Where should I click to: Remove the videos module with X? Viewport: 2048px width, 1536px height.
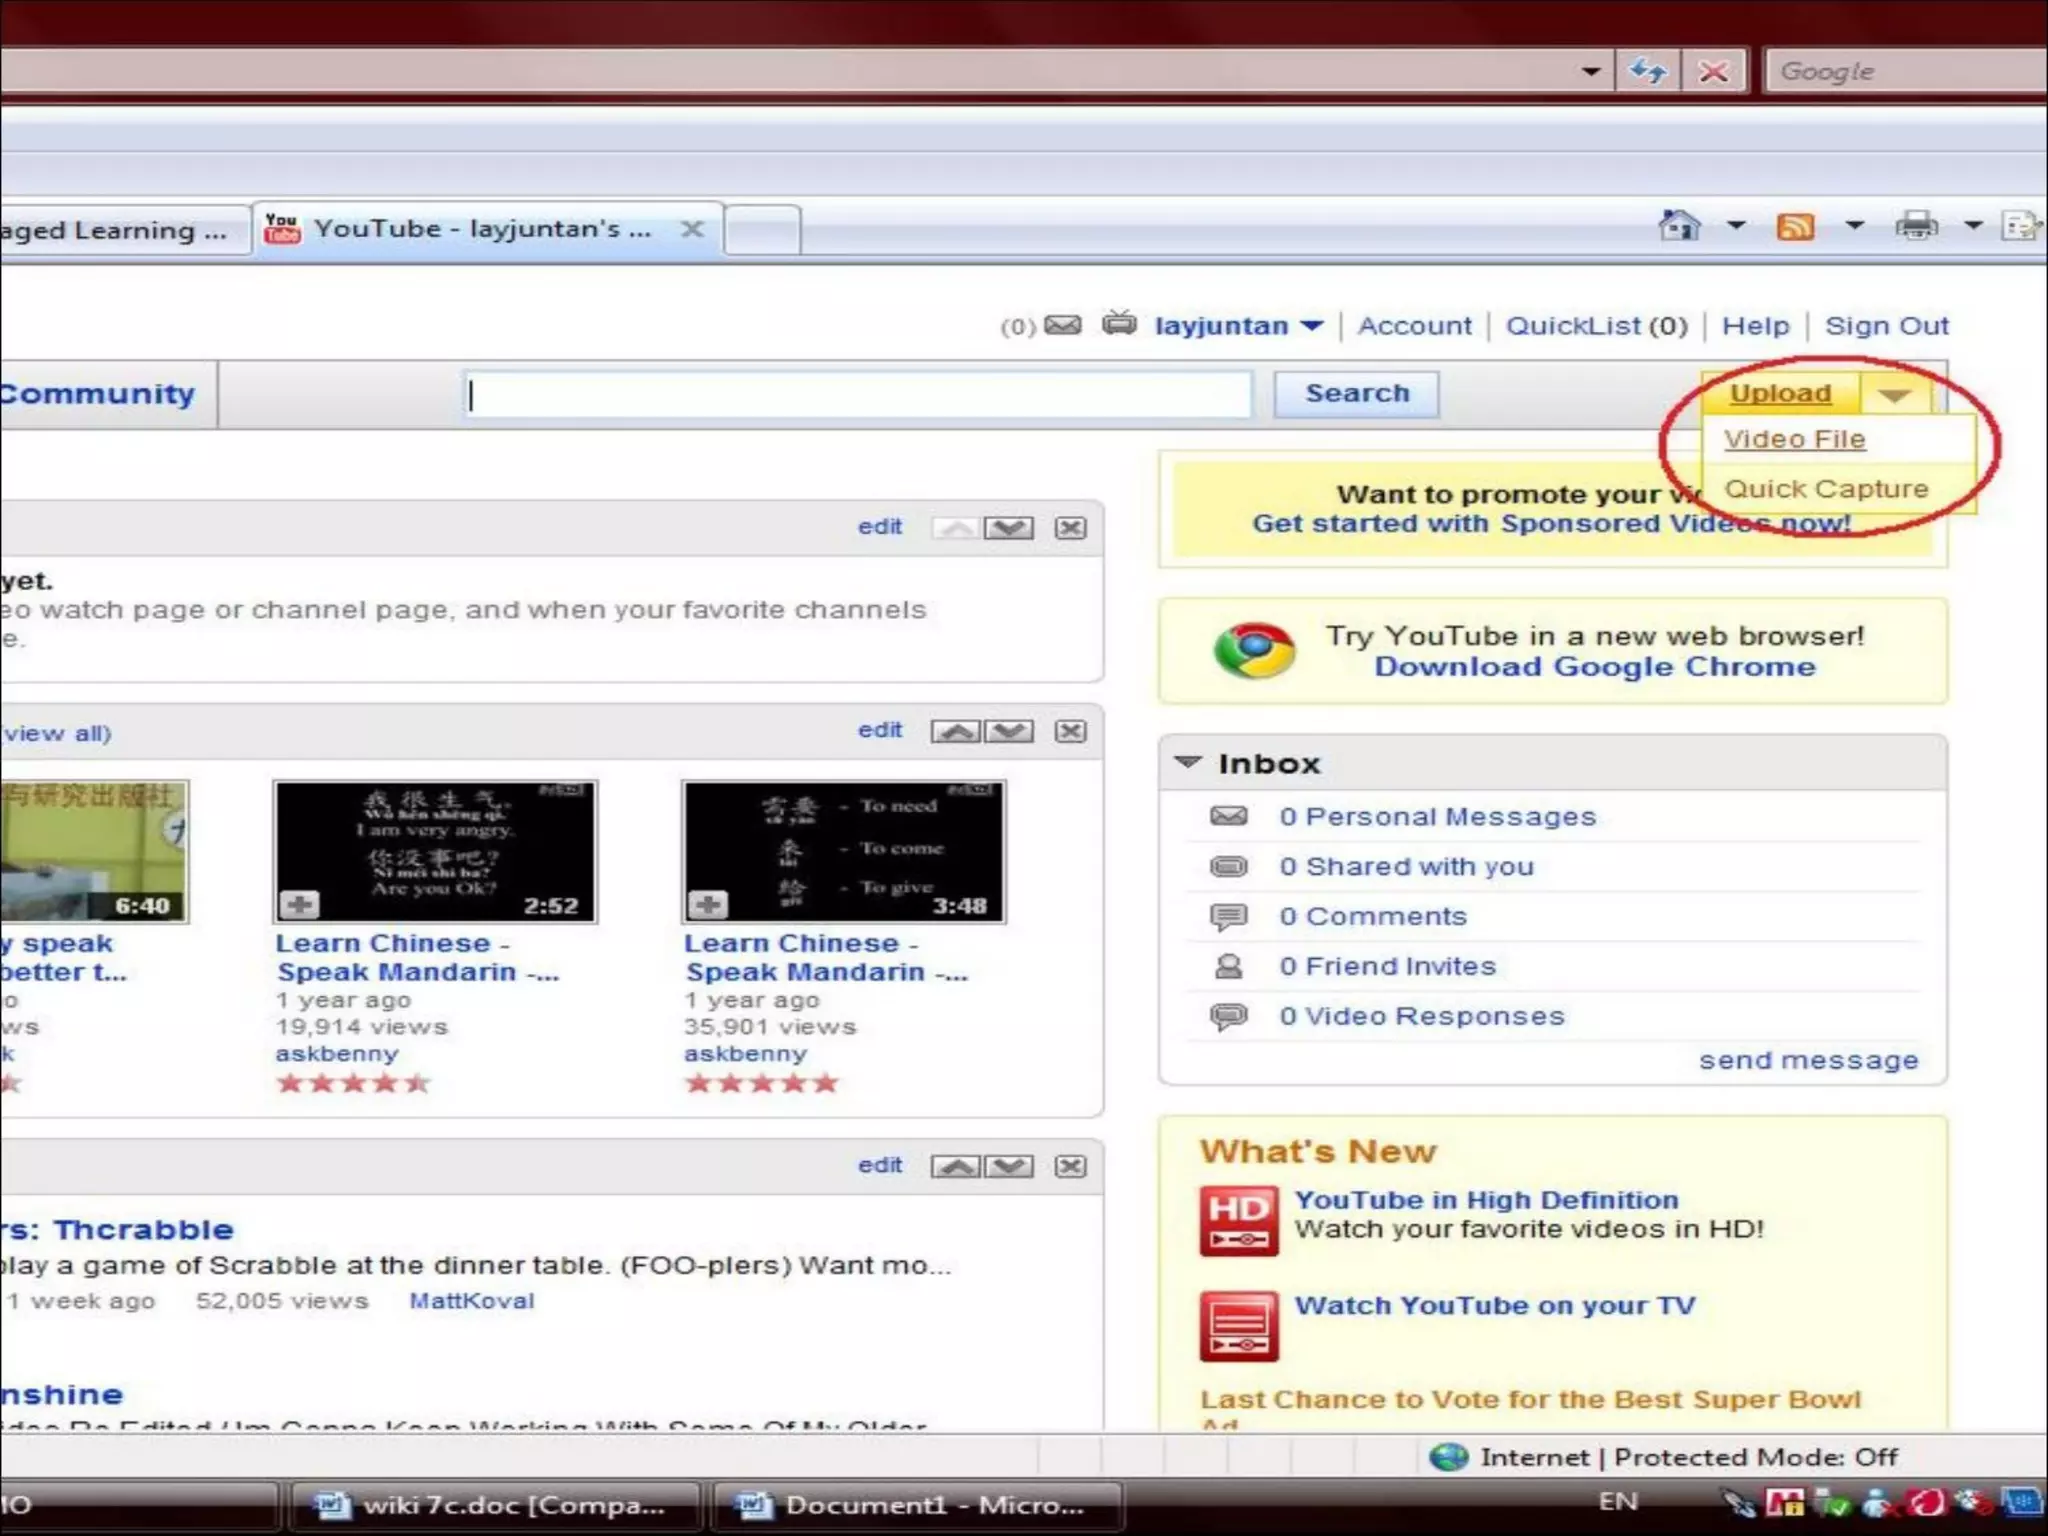pos(1070,732)
